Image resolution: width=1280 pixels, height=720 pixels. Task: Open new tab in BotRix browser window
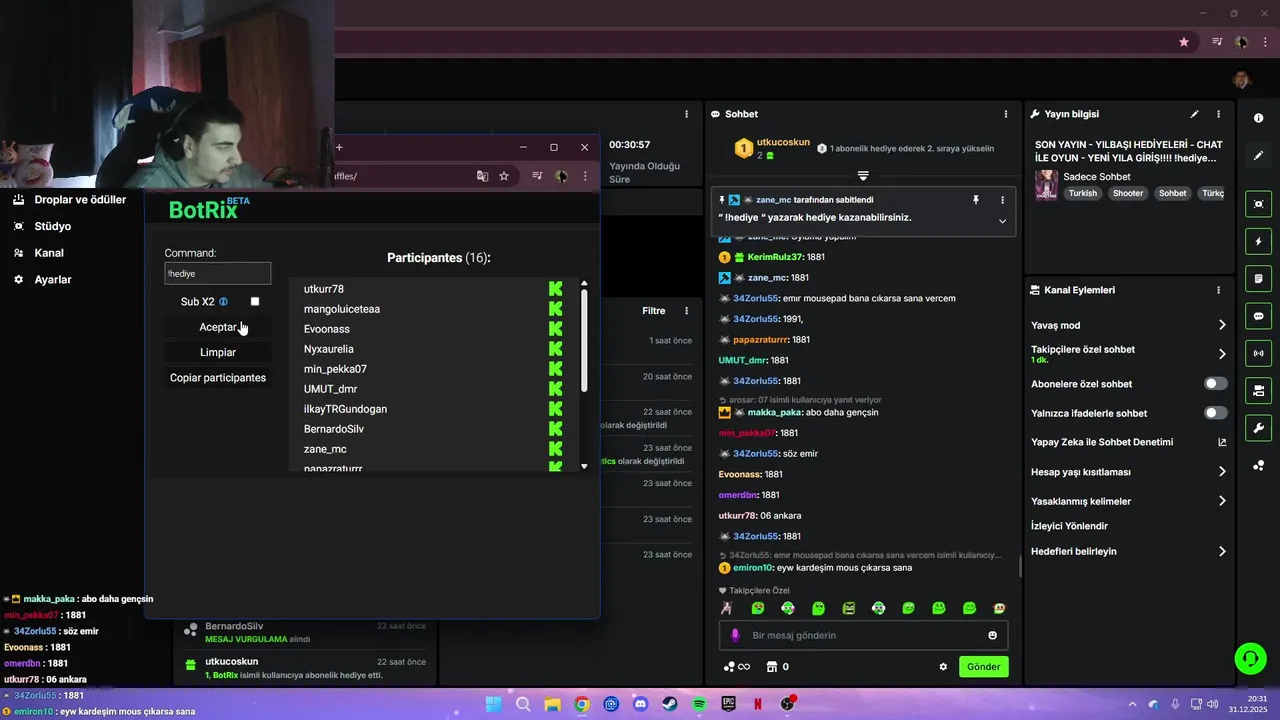[x=339, y=147]
